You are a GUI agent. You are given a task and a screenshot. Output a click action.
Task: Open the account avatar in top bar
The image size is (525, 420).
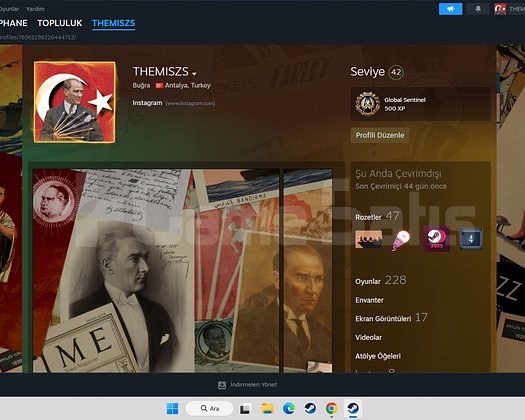click(x=500, y=9)
